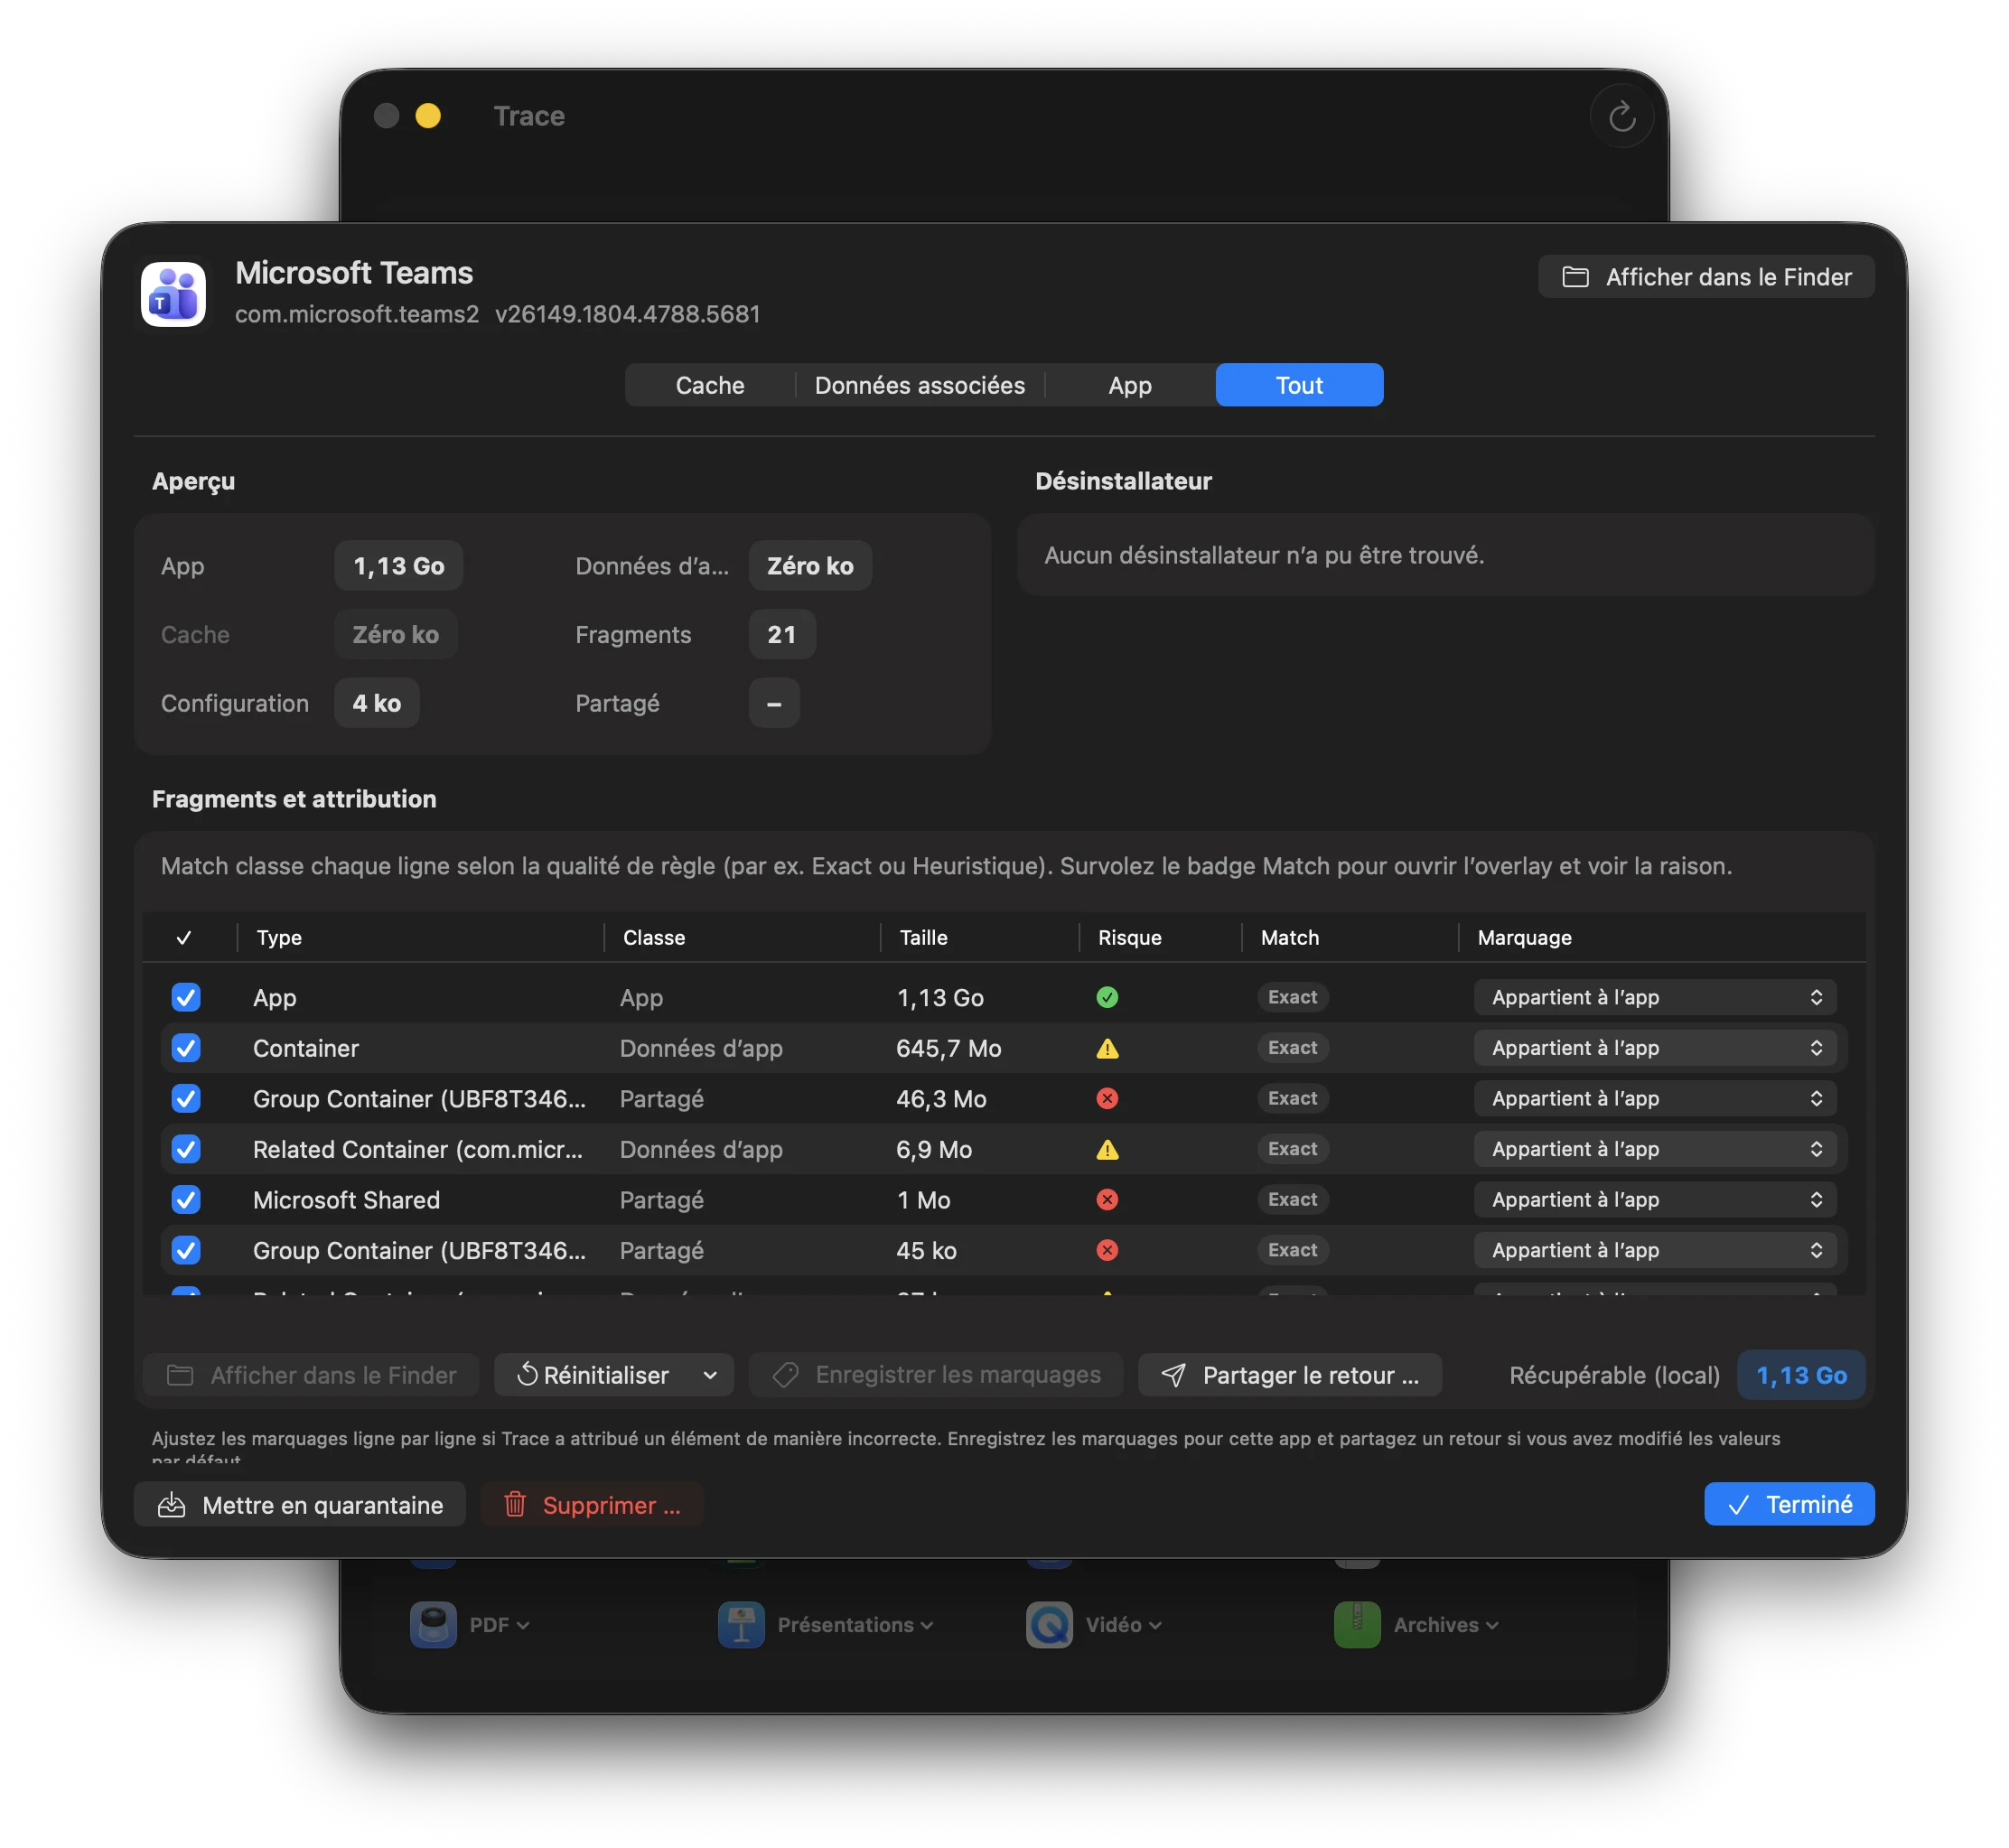Click the Match column header
Viewport: 2009px width, 1848px height.
[1290, 938]
